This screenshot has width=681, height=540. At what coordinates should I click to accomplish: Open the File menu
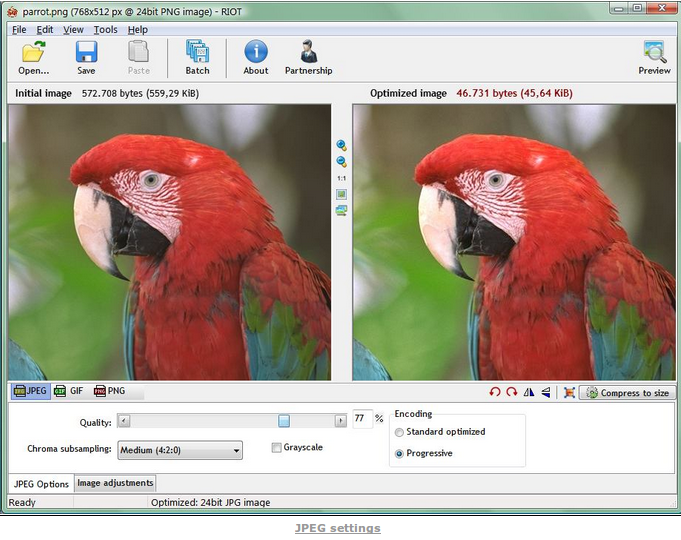point(19,30)
